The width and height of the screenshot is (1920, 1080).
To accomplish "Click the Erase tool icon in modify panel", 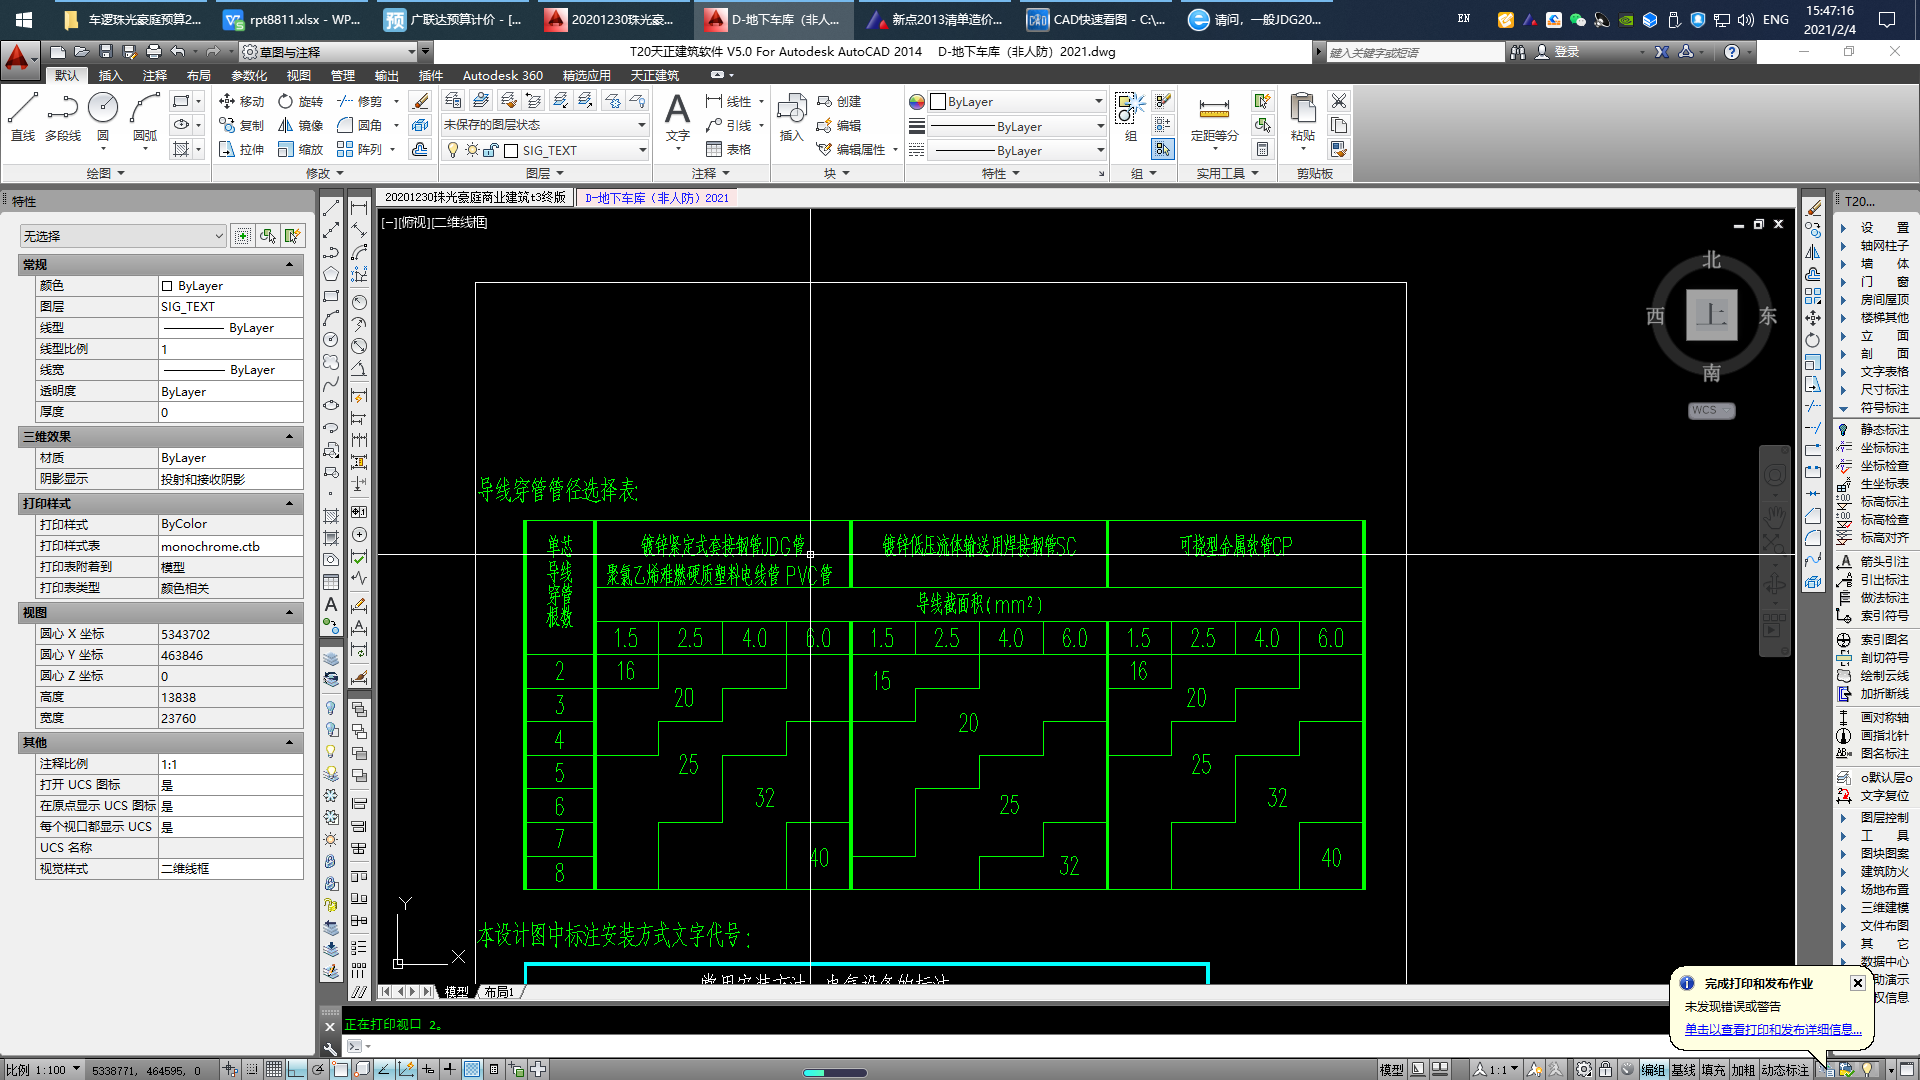I will click(420, 101).
